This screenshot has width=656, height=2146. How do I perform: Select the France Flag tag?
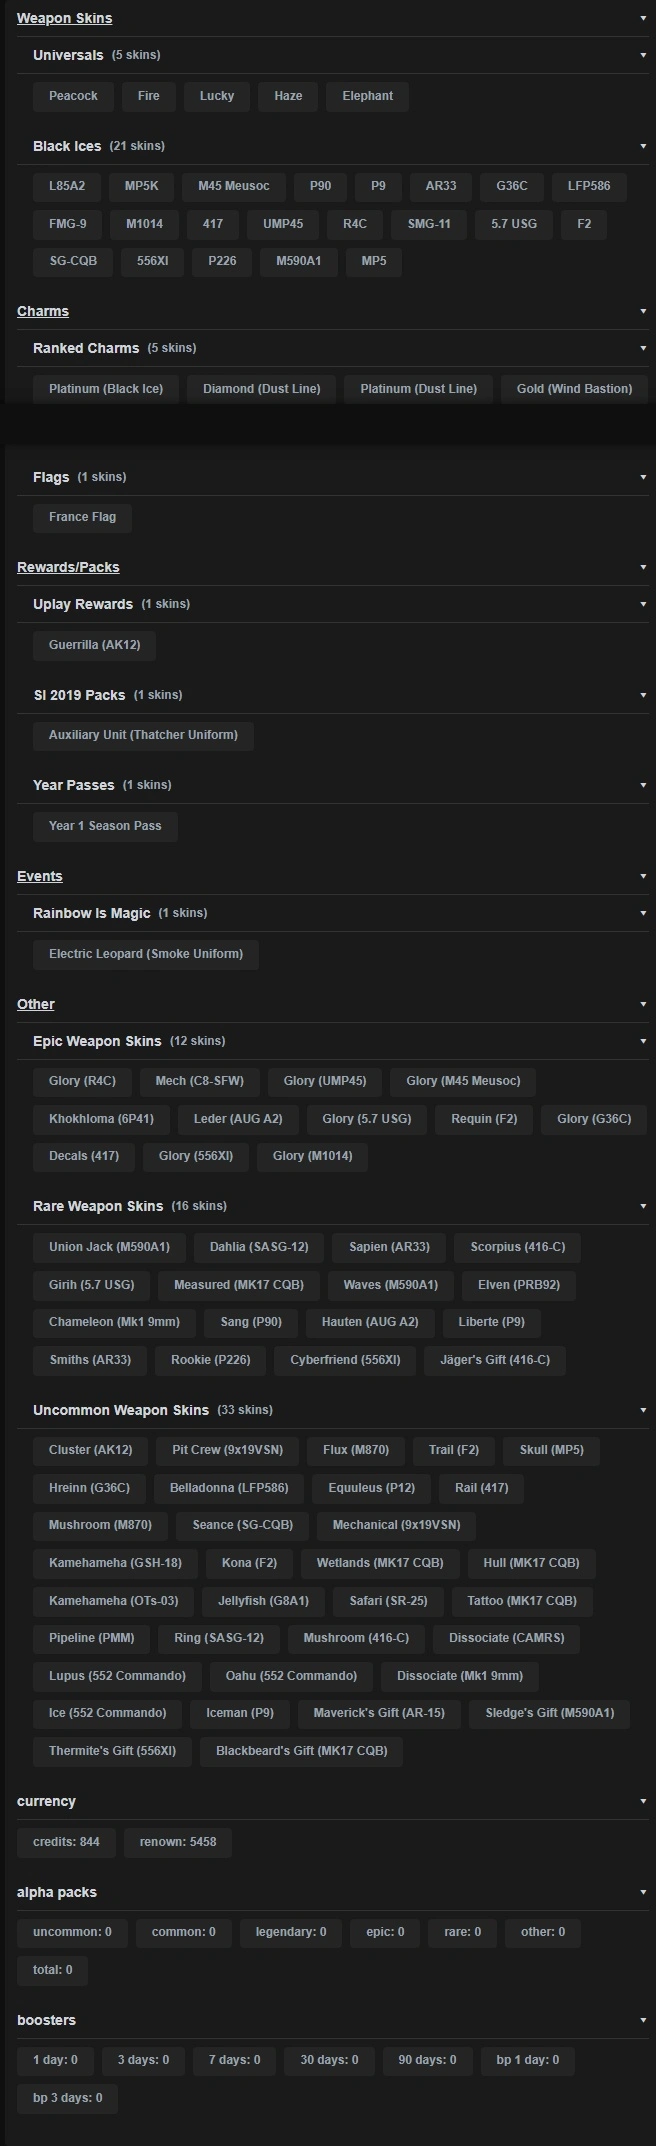[x=82, y=517]
